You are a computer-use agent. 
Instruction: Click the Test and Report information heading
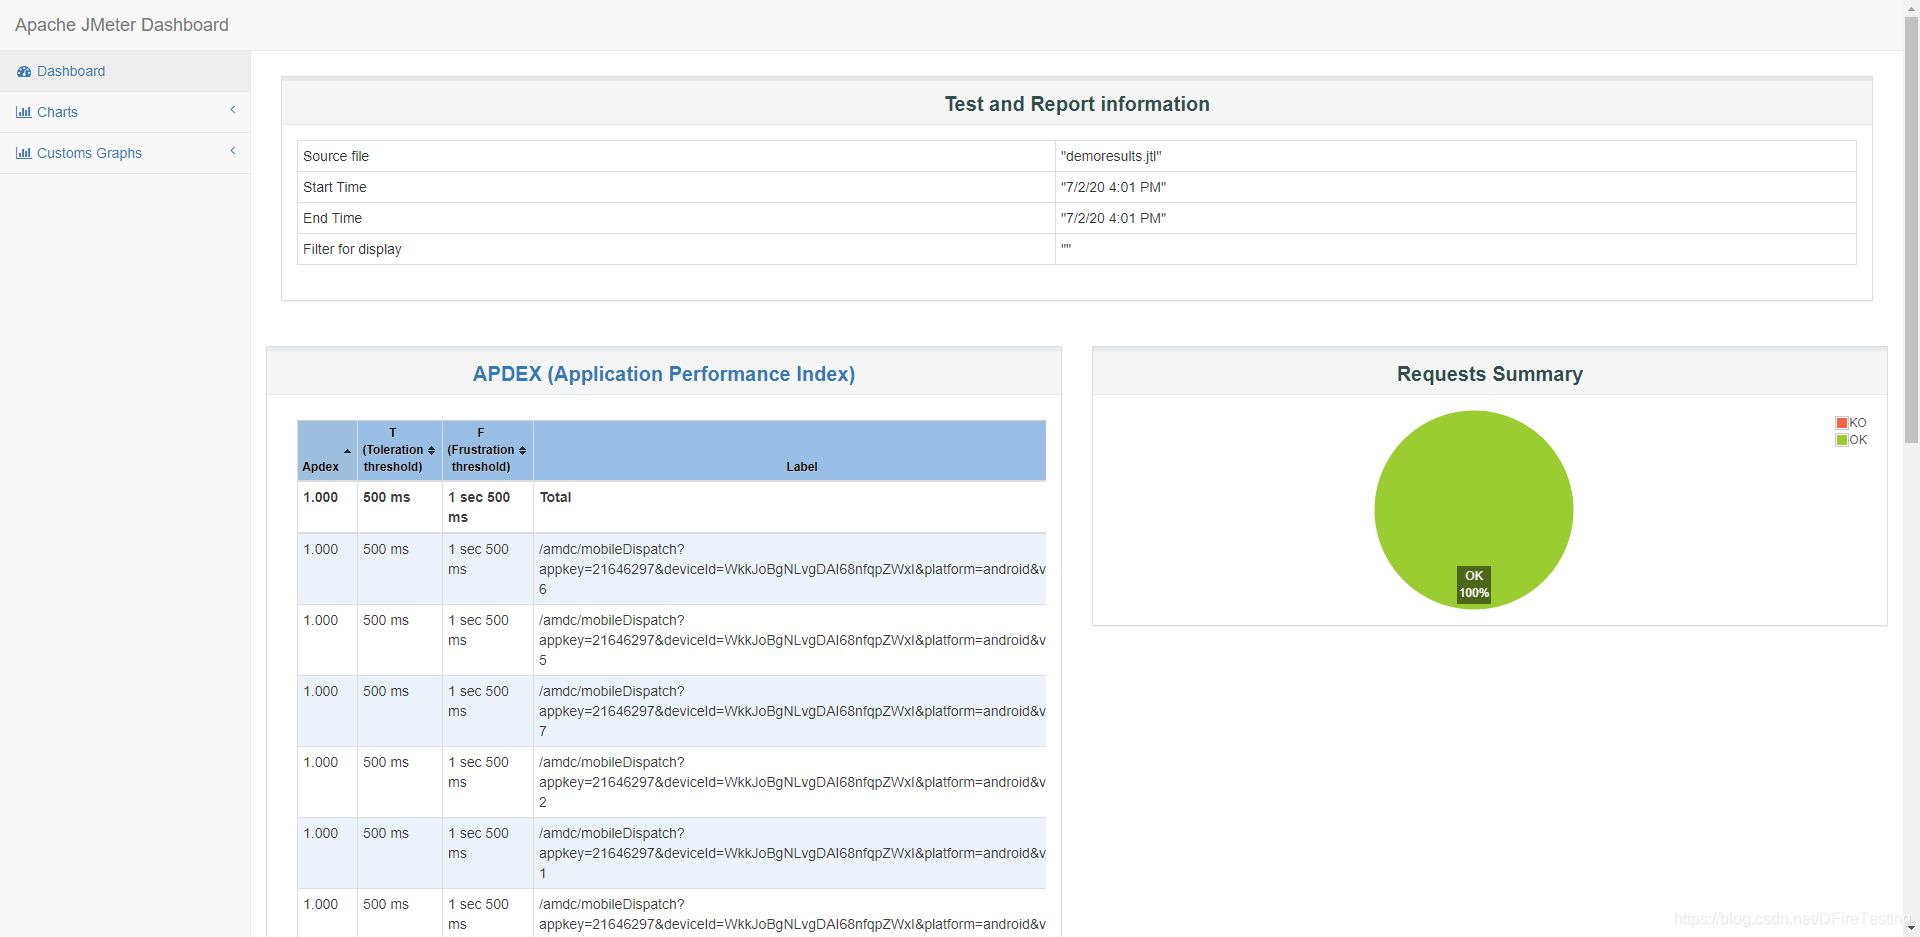pos(1077,104)
